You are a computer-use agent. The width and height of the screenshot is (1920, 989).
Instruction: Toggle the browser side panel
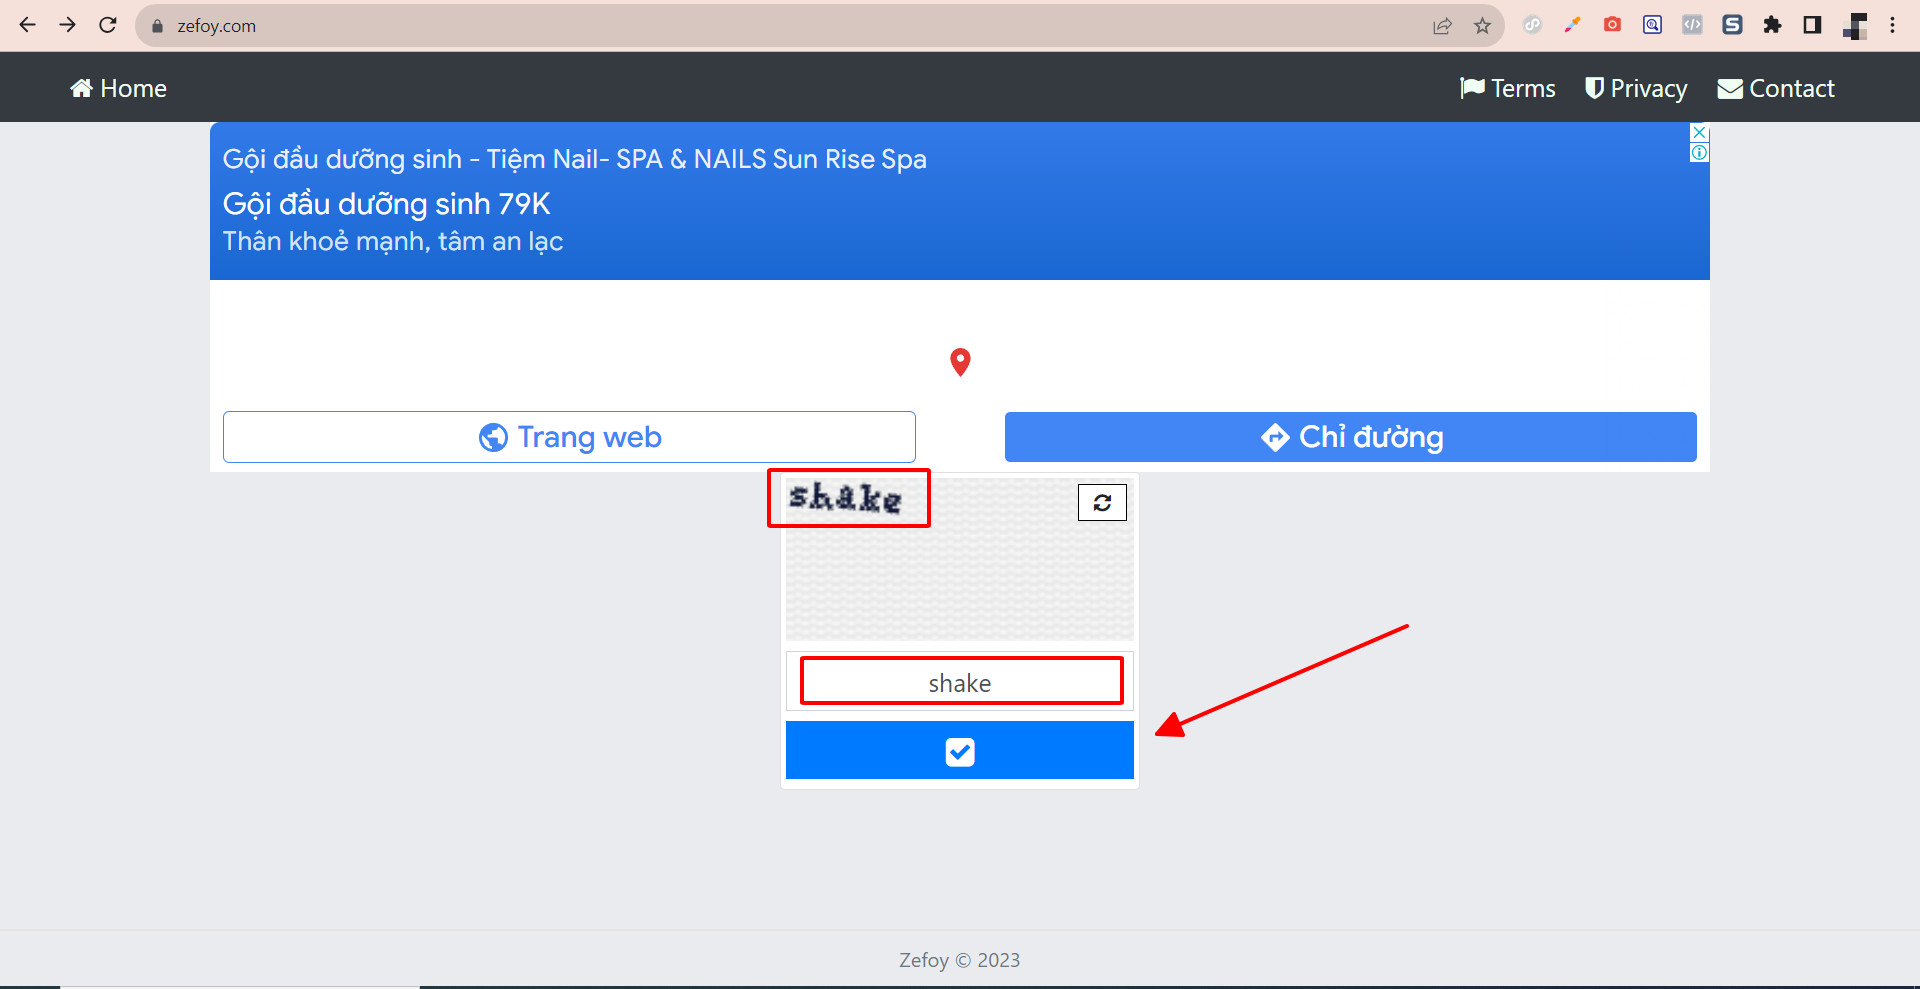click(x=1812, y=25)
